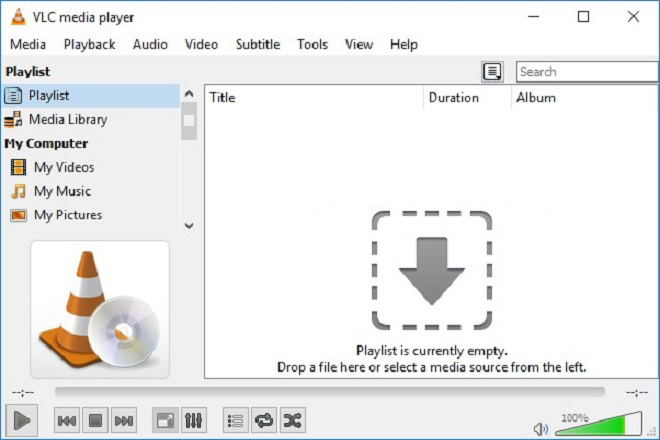
Task: Open the Audio menu
Action: [x=150, y=44]
